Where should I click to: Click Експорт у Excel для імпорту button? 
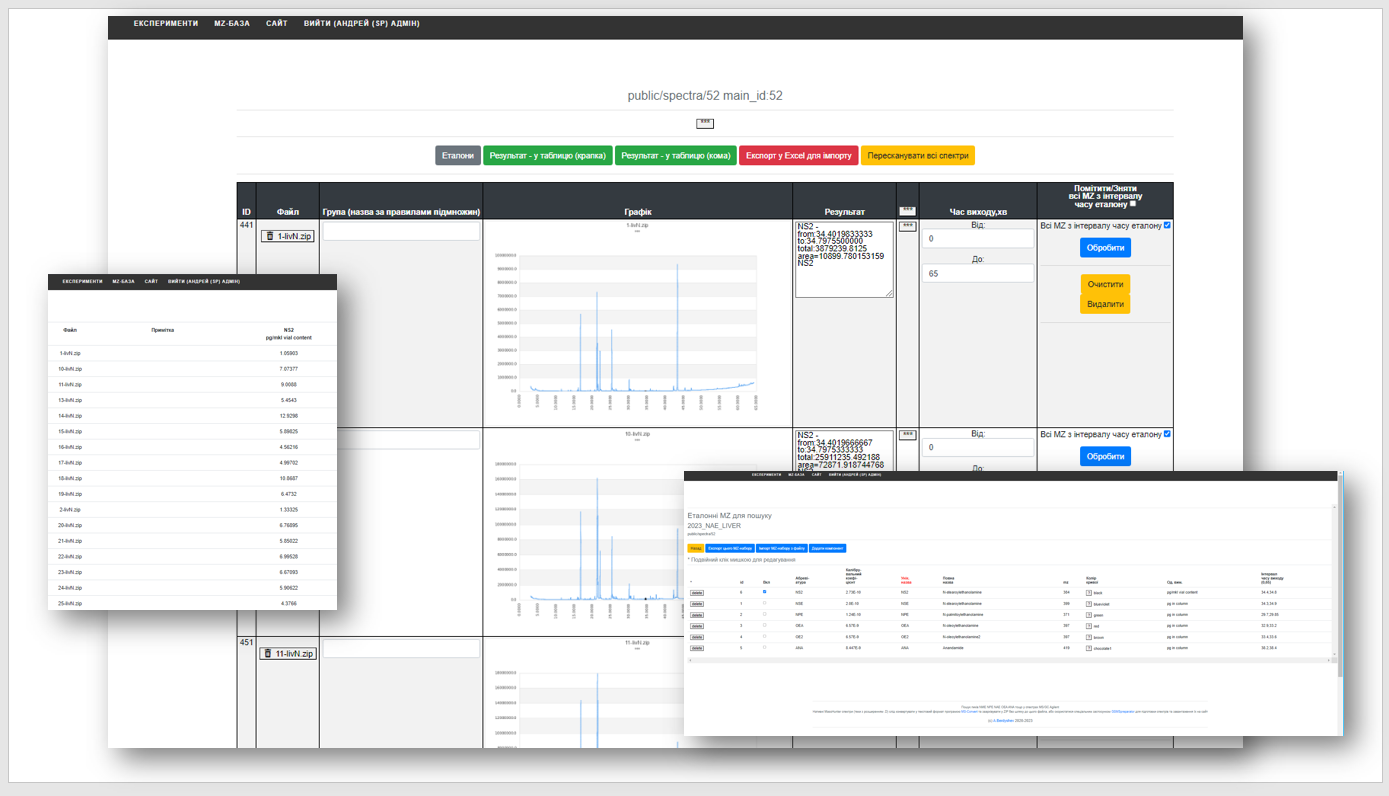[x=799, y=156]
